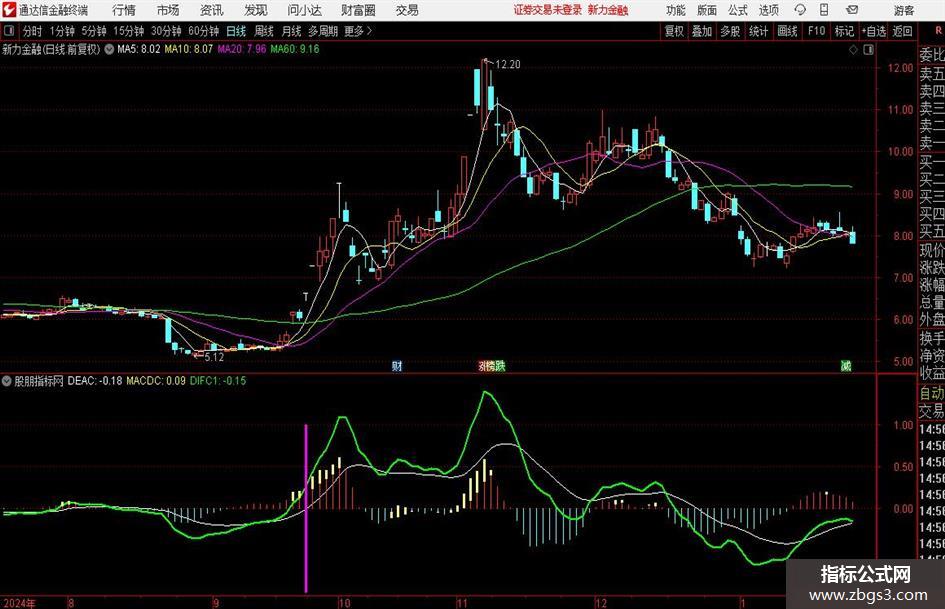Open the 交易 menu

tap(407, 10)
